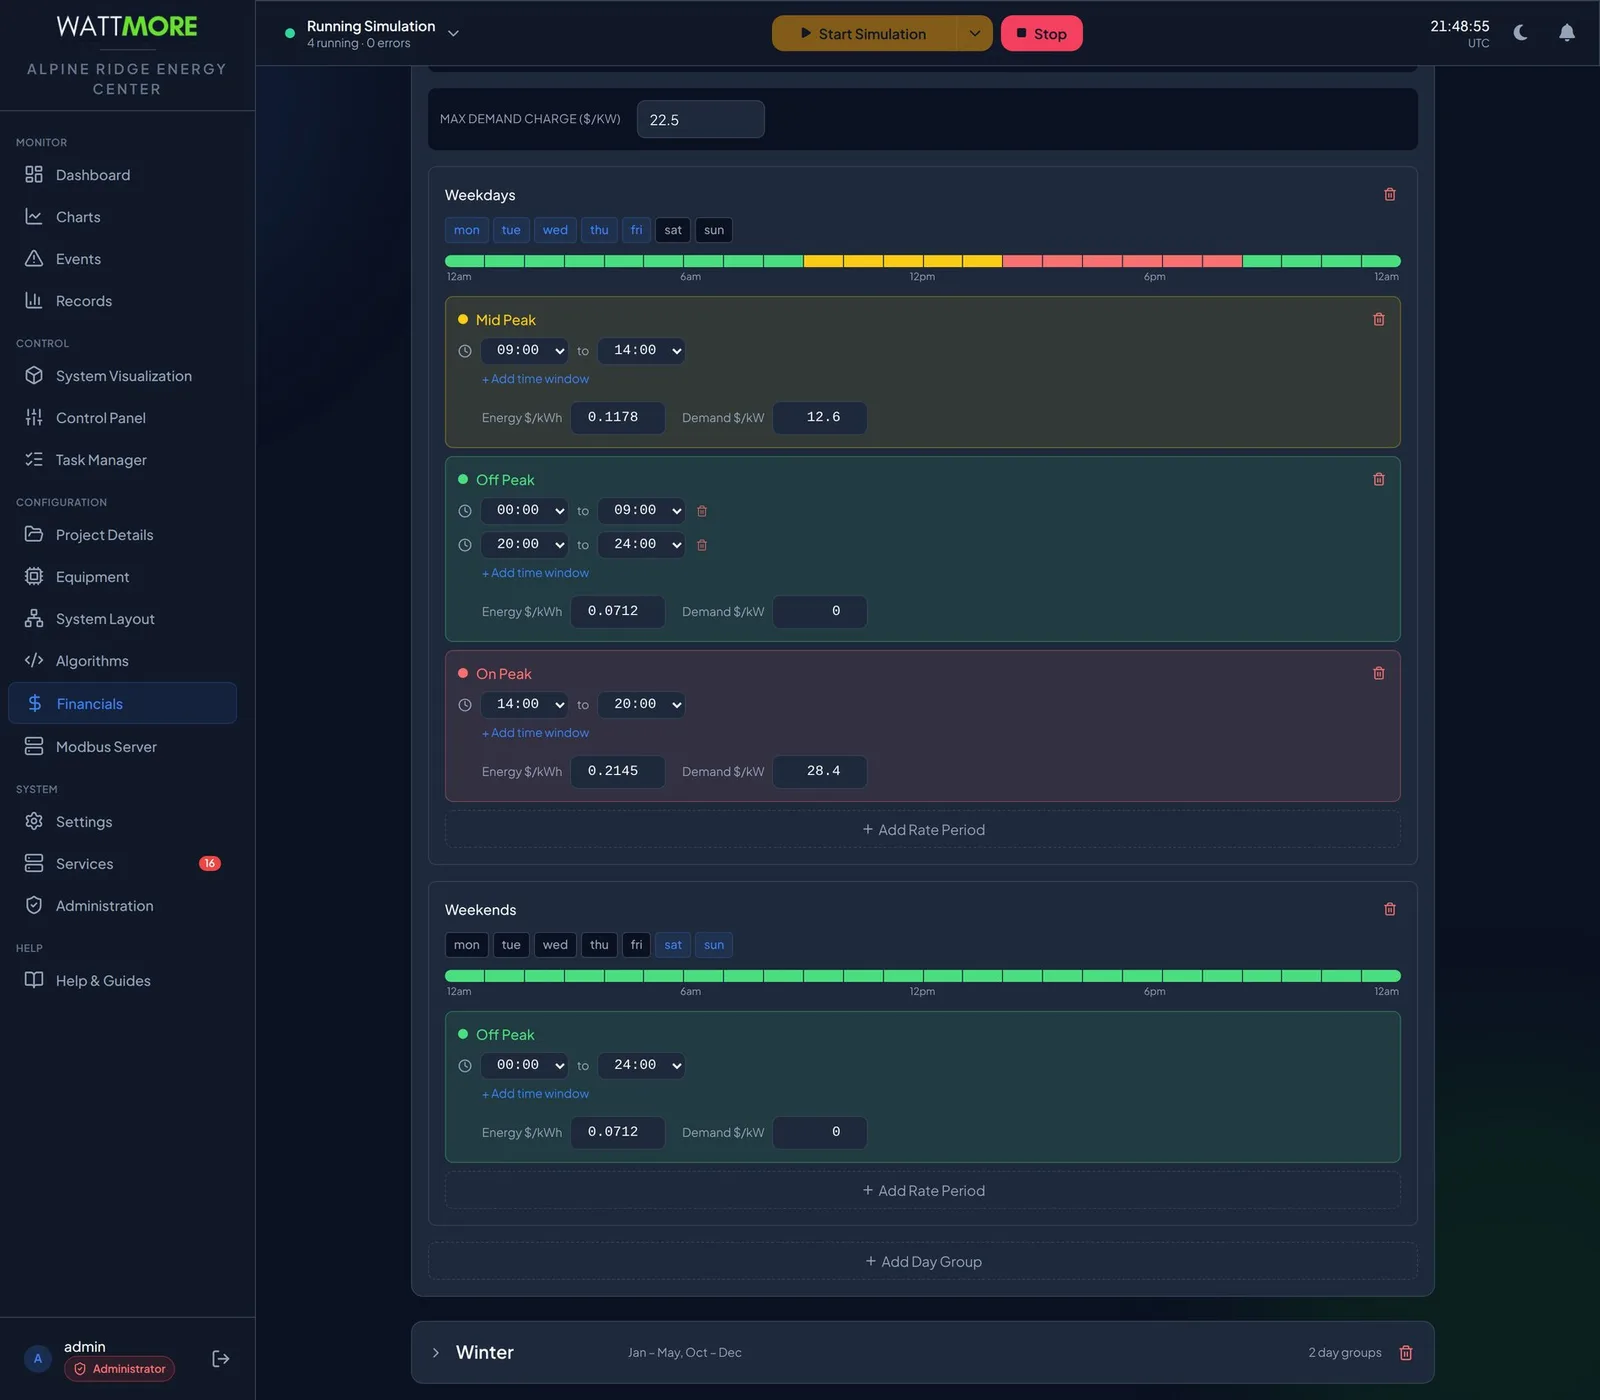Toggle dark mode moon icon
Screen dimensions: 1600x1400
coord(1521,33)
